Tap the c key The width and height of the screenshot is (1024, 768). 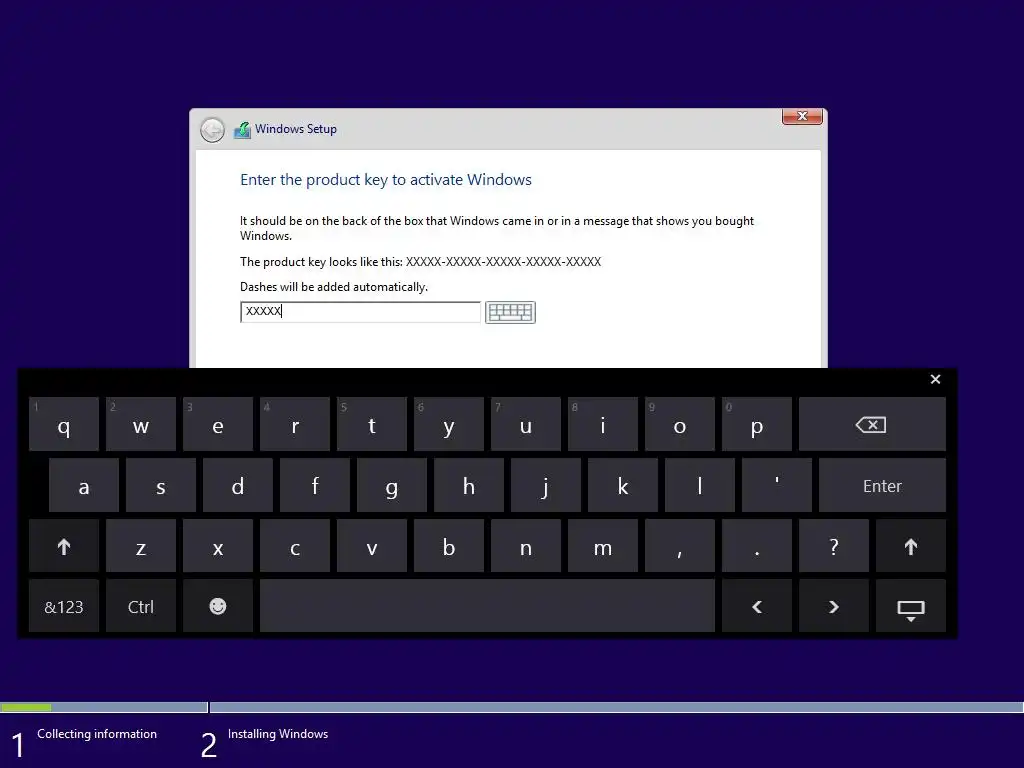tap(295, 547)
